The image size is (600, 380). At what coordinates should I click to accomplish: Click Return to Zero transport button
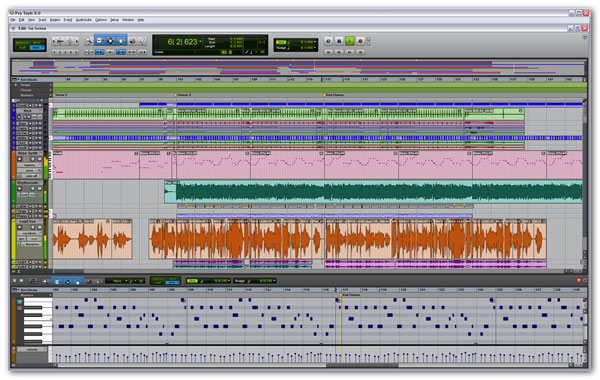point(328,51)
